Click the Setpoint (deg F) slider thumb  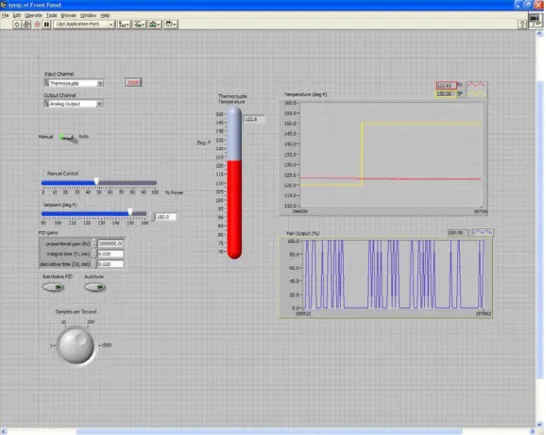(130, 212)
